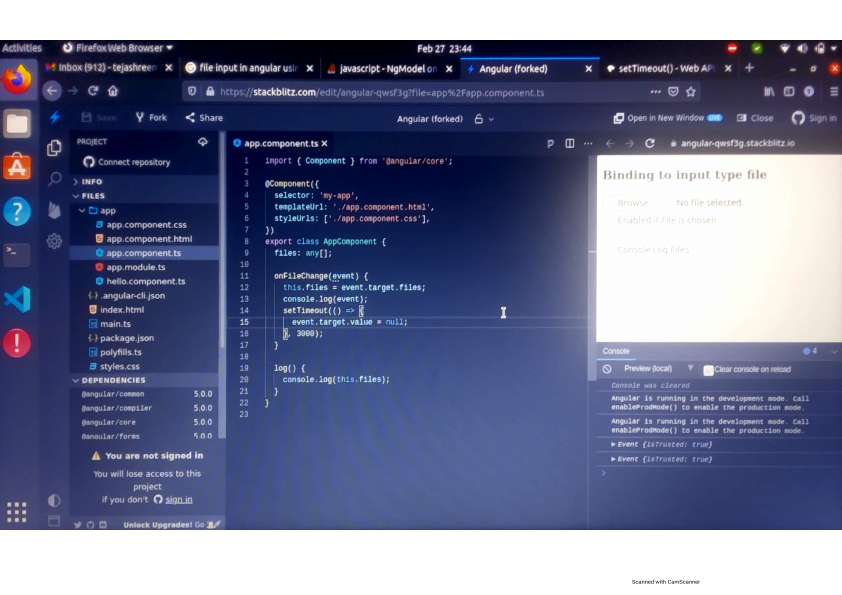Open the Firebase deploy icon in the sidebar
842x595 pixels.
click(x=54, y=209)
